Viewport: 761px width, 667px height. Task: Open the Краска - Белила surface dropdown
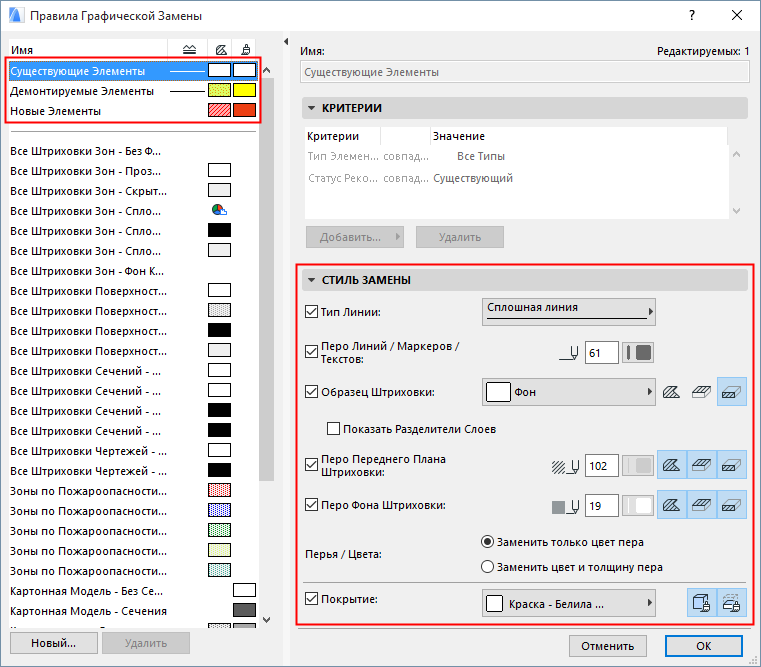coord(569,603)
